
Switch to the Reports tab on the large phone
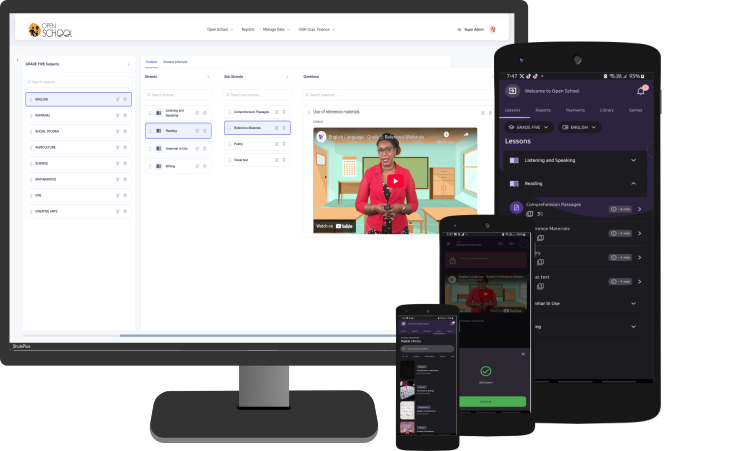tap(543, 110)
